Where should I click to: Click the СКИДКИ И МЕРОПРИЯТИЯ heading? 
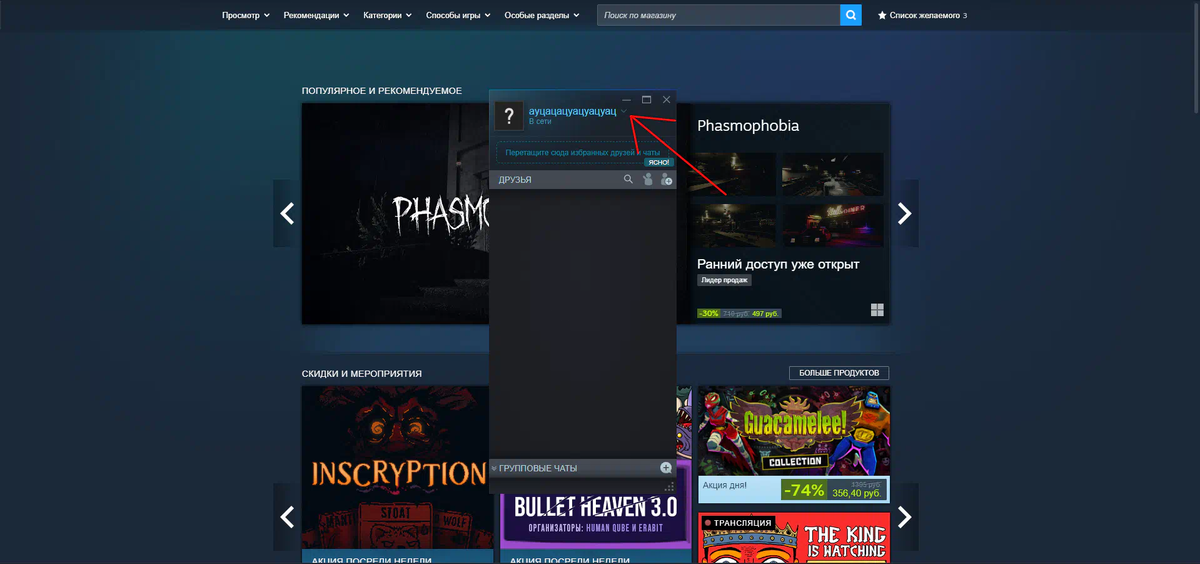[x=362, y=374]
